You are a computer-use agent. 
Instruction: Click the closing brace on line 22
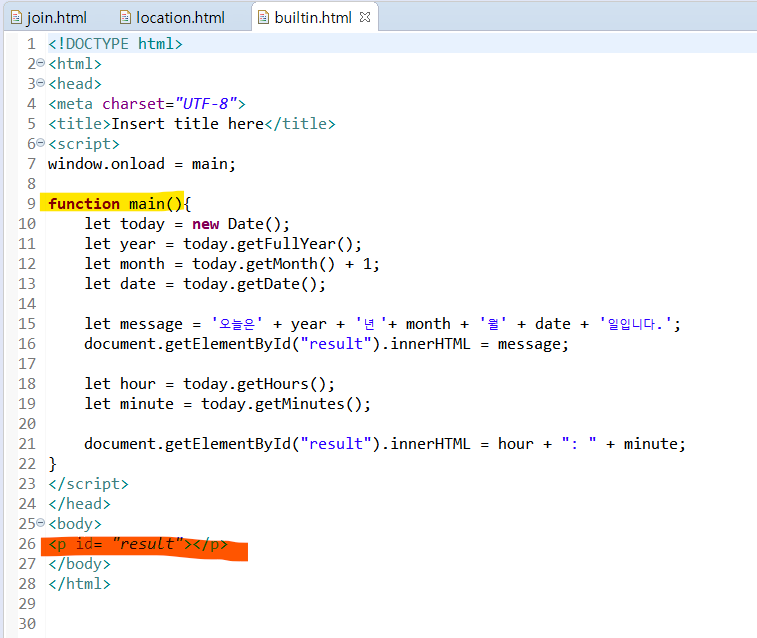53,464
